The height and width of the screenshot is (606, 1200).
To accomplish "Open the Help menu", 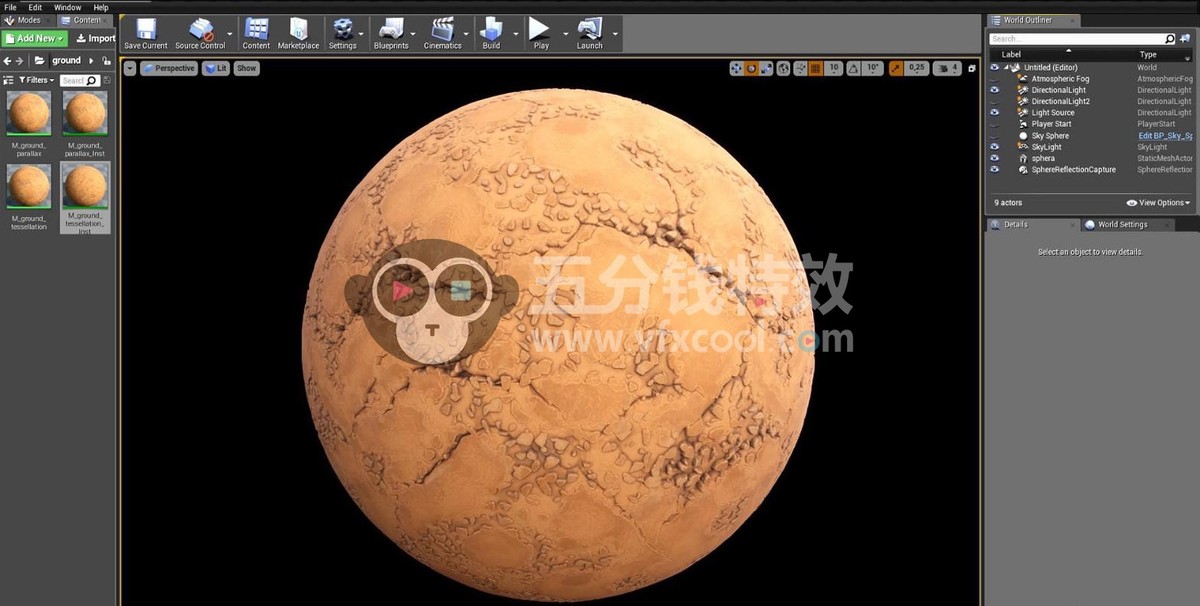I will 101,7.
